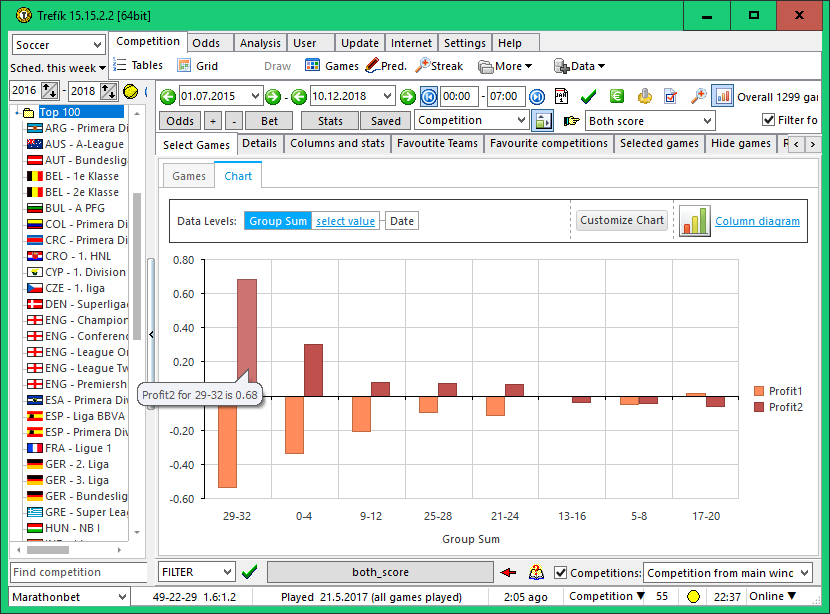This screenshot has width=830, height=614.
Task: Click the magnifier search icon in toolbar
Action: coord(699,97)
